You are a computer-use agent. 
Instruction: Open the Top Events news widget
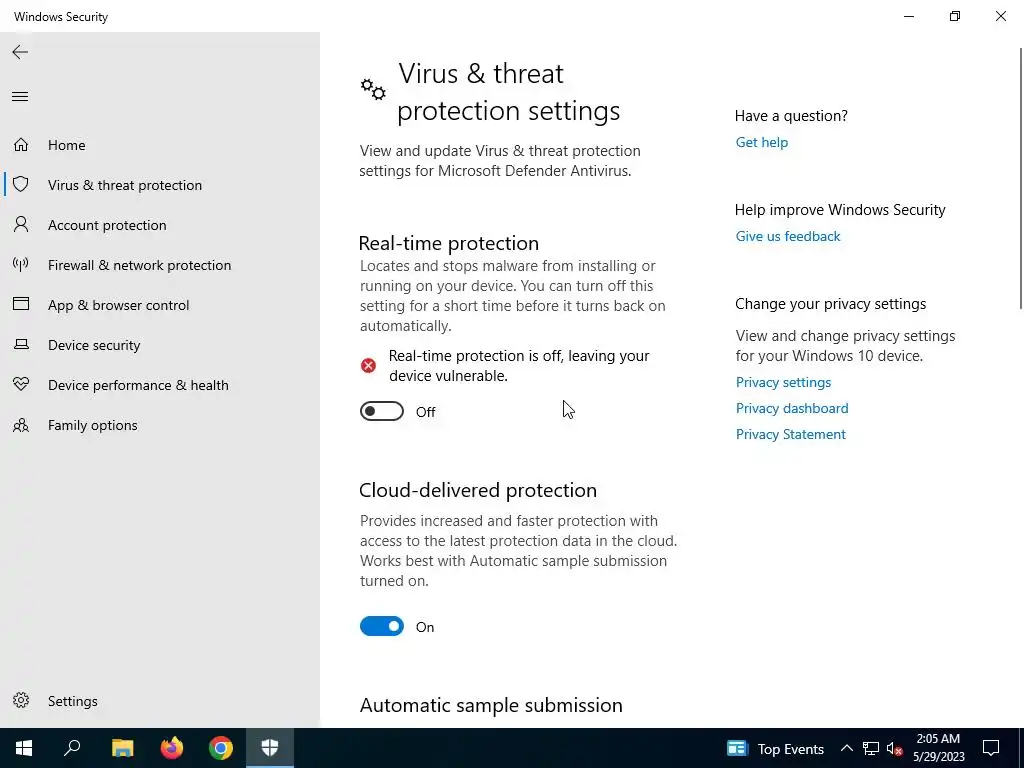pyautogui.click(x=775, y=748)
